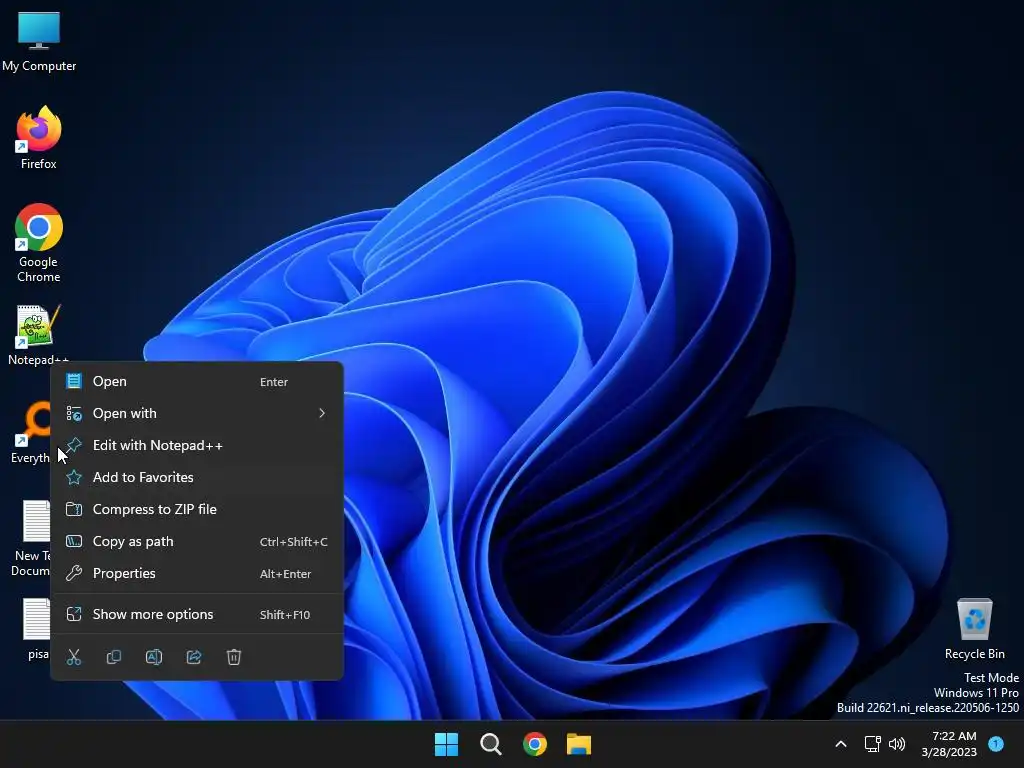Screen dimensions: 1024x768
Task: Select the Firefox desktop shortcut
Action: (39, 138)
